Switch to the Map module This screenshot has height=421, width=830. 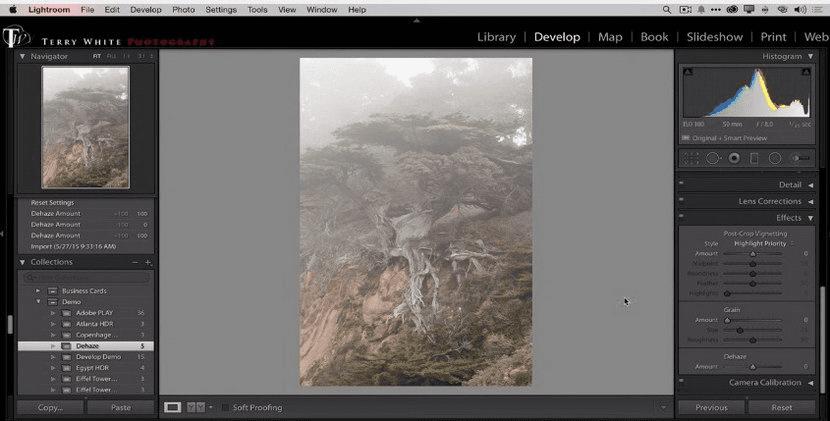(610, 37)
